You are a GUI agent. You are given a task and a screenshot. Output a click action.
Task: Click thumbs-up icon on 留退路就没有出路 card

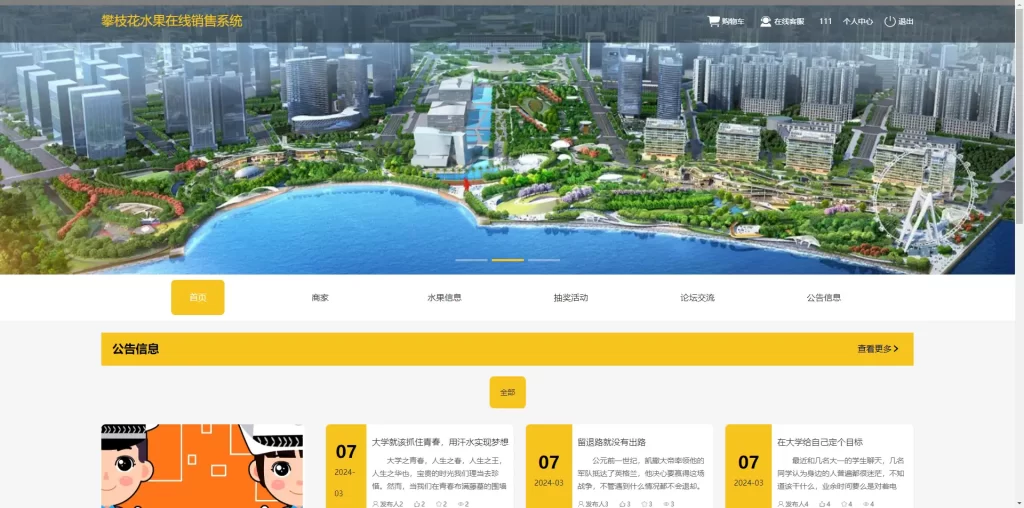(622, 504)
